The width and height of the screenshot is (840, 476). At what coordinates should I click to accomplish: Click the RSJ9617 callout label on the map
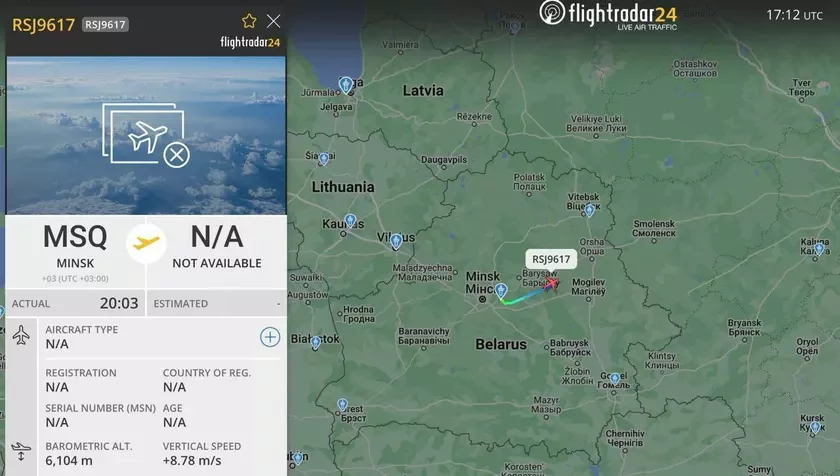551,259
